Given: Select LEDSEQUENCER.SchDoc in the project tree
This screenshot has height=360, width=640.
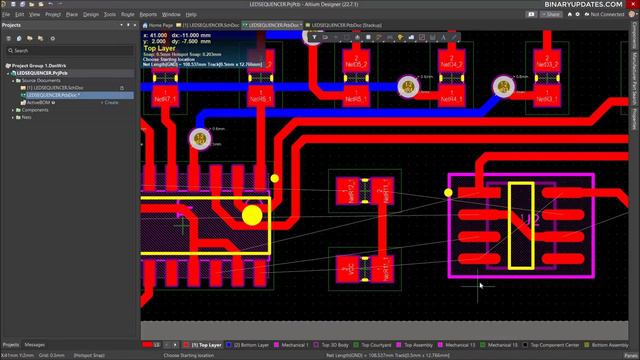Looking at the screenshot, I should 55,88.
